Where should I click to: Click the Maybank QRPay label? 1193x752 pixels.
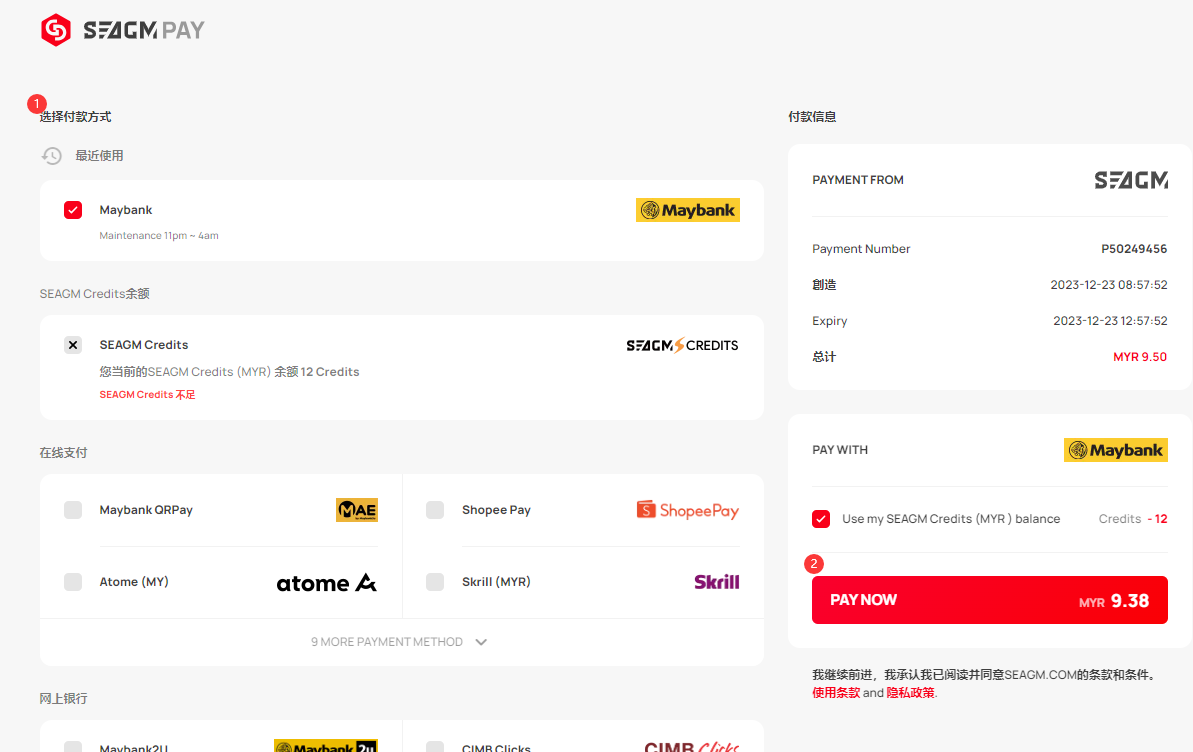146,510
